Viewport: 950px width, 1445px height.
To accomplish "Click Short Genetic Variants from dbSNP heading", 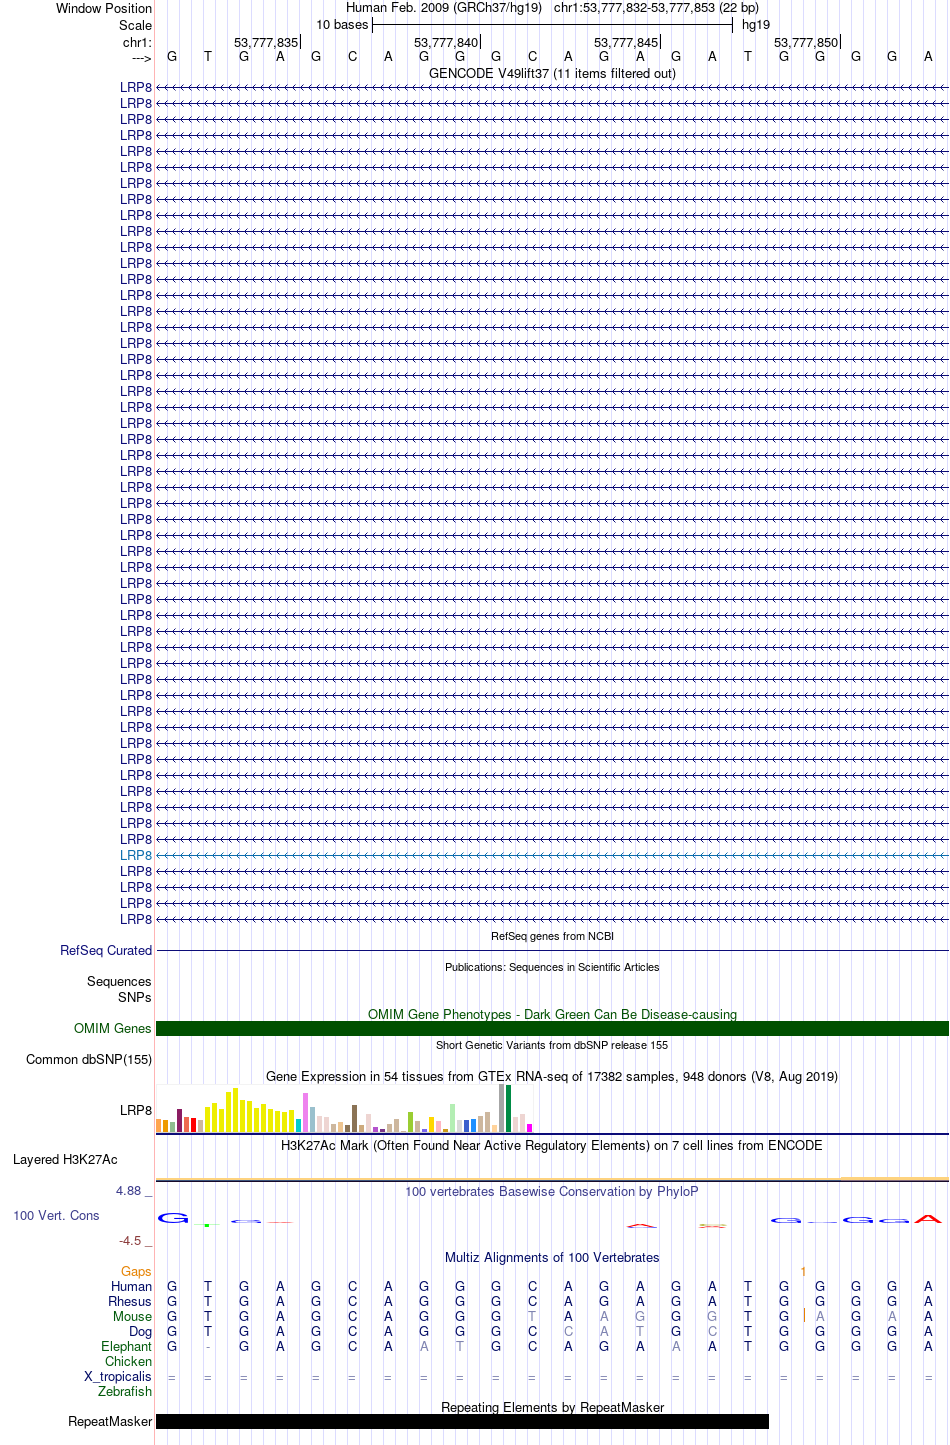I will [x=552, y=1045].
